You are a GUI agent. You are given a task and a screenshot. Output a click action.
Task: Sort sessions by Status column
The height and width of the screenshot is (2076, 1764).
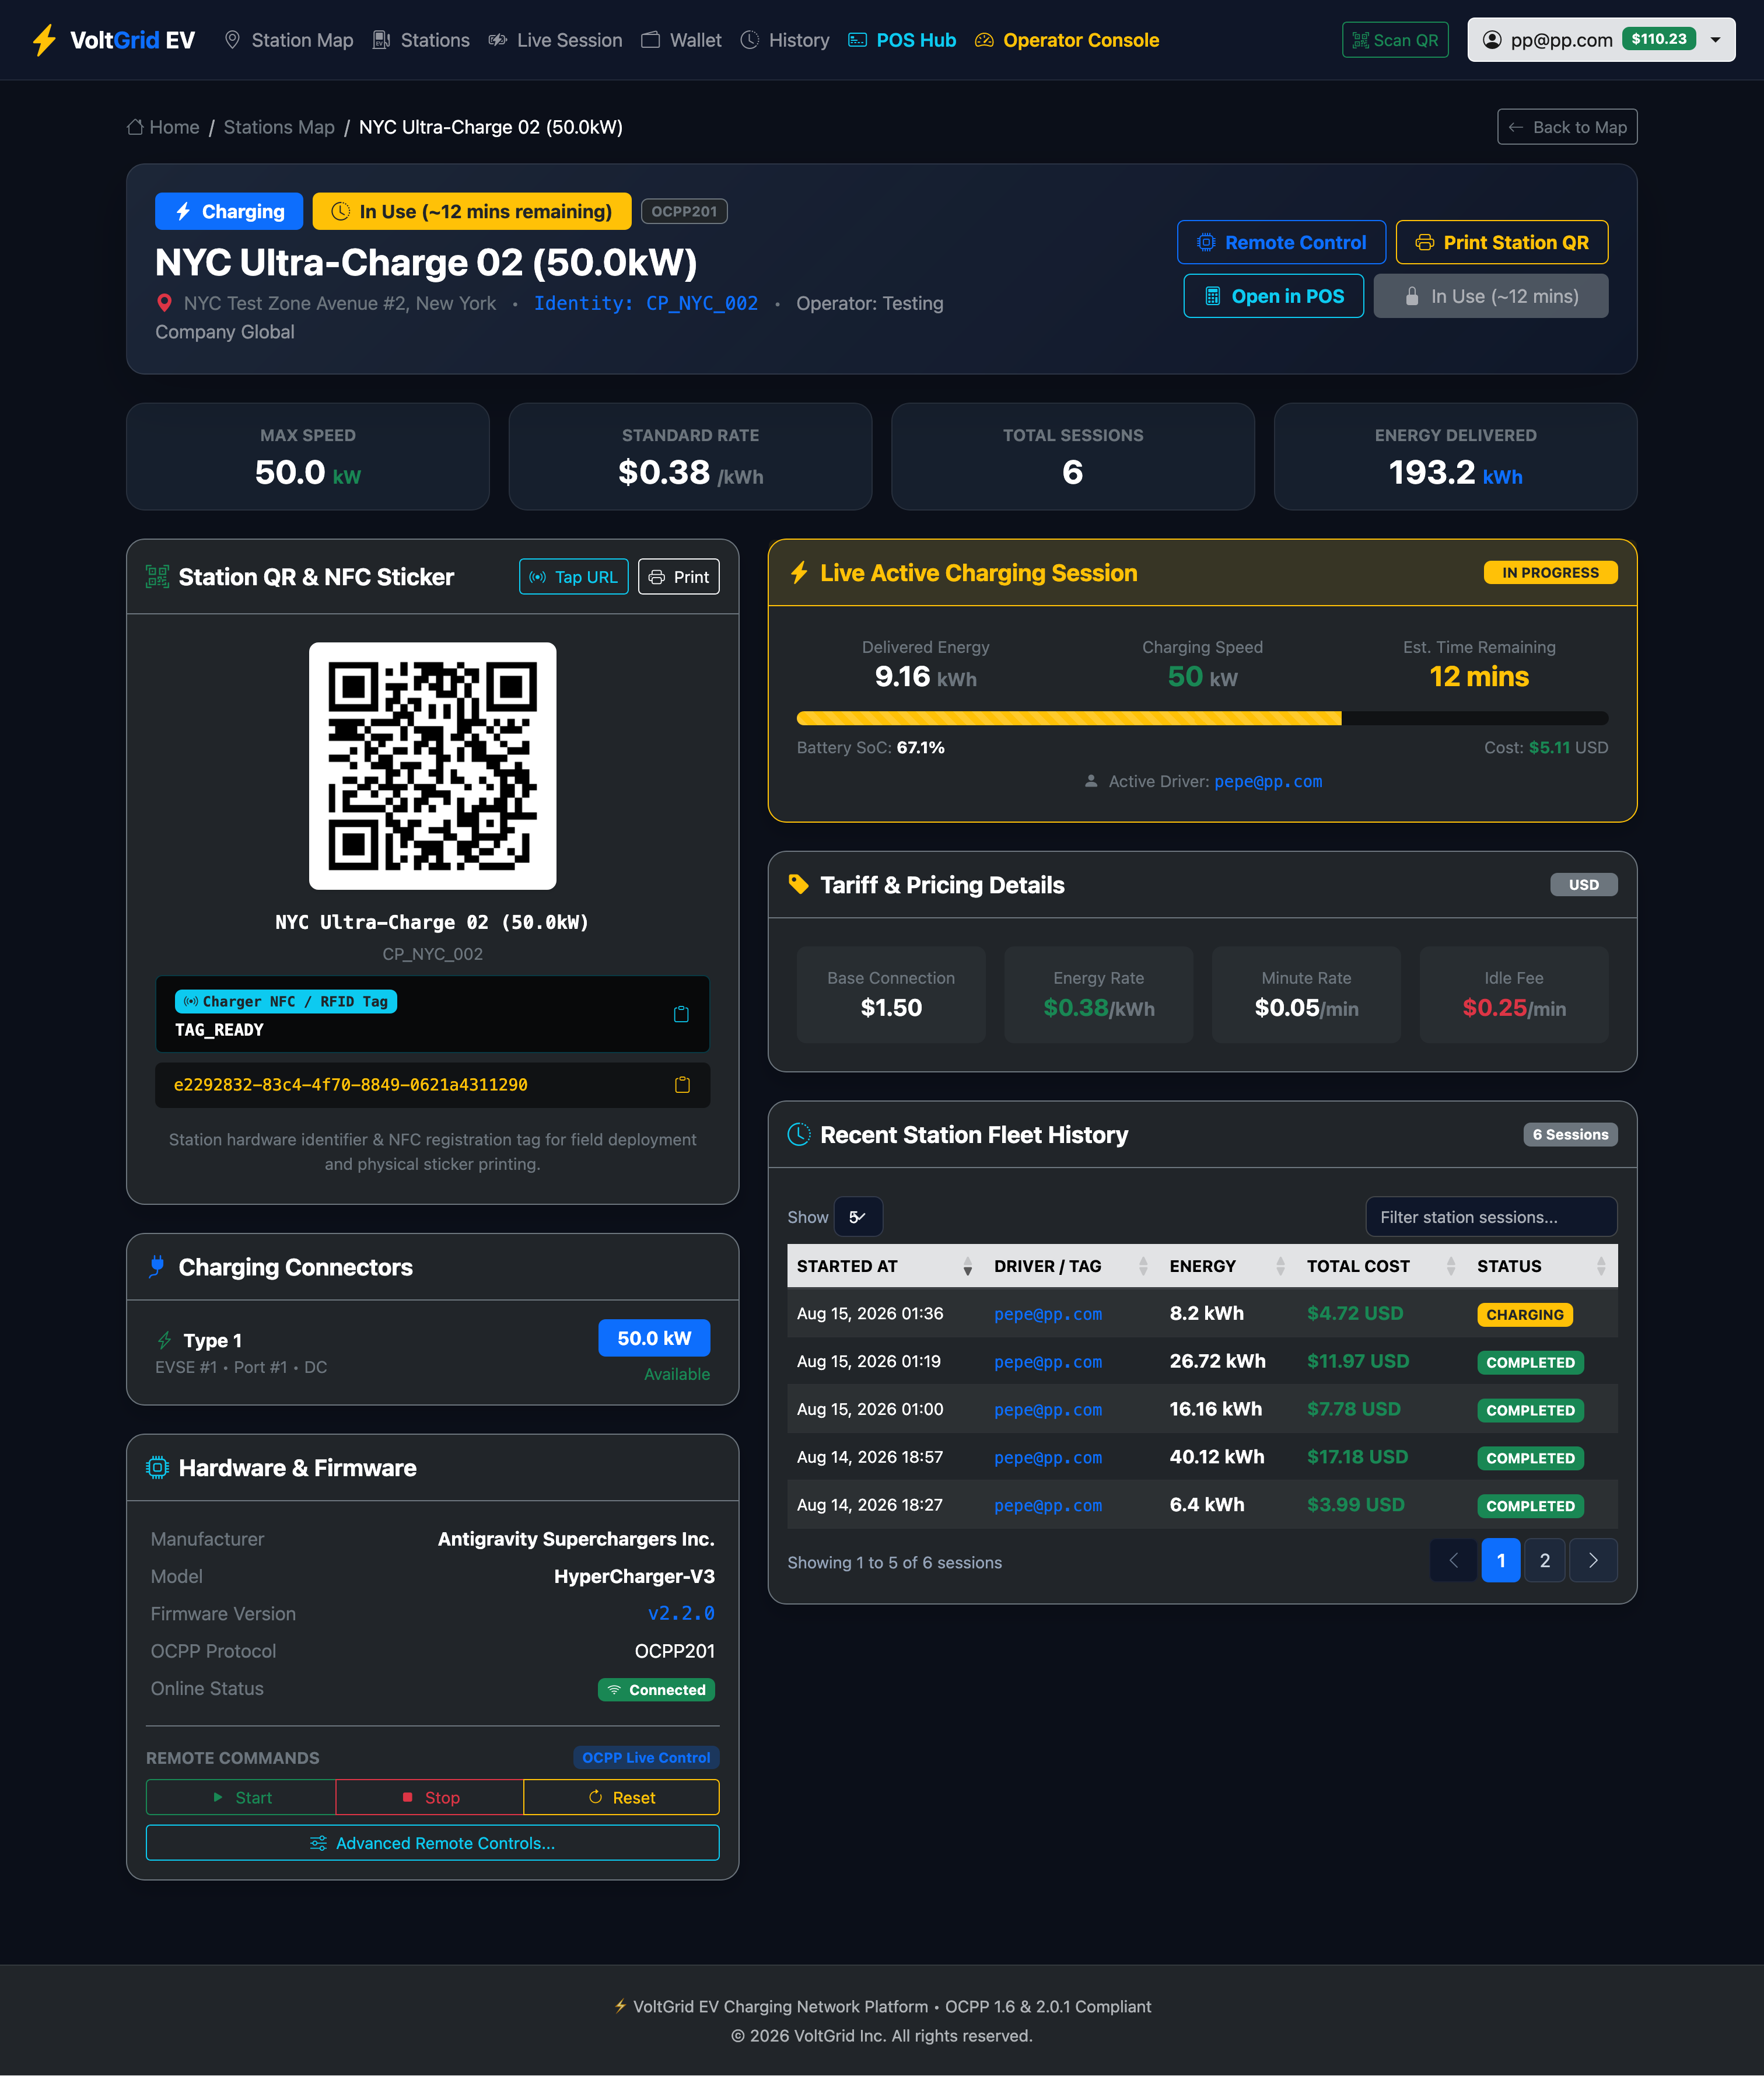point(1542,1266)
